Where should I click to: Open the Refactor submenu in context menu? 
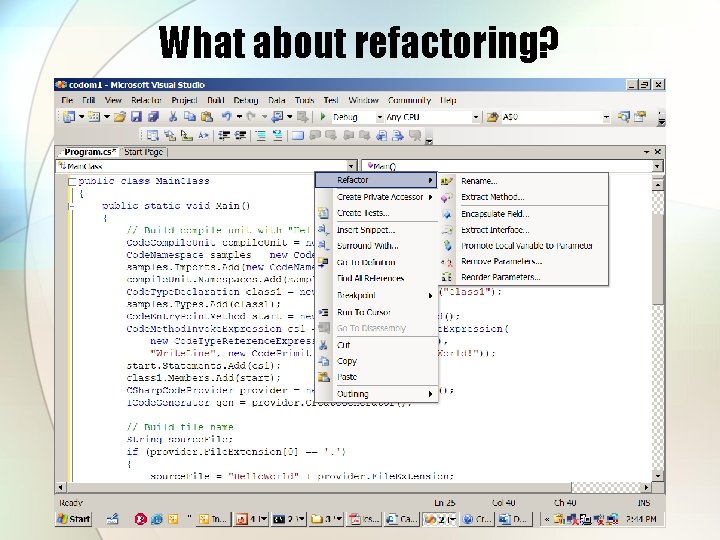point(376,180)
